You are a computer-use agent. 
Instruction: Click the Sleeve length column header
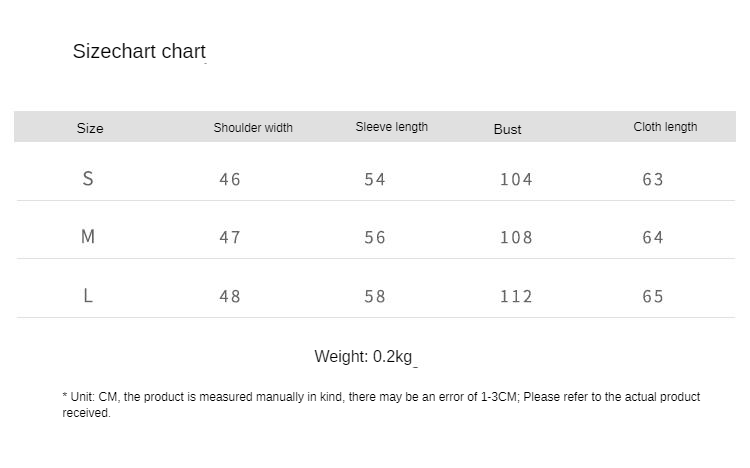point(392,127)
